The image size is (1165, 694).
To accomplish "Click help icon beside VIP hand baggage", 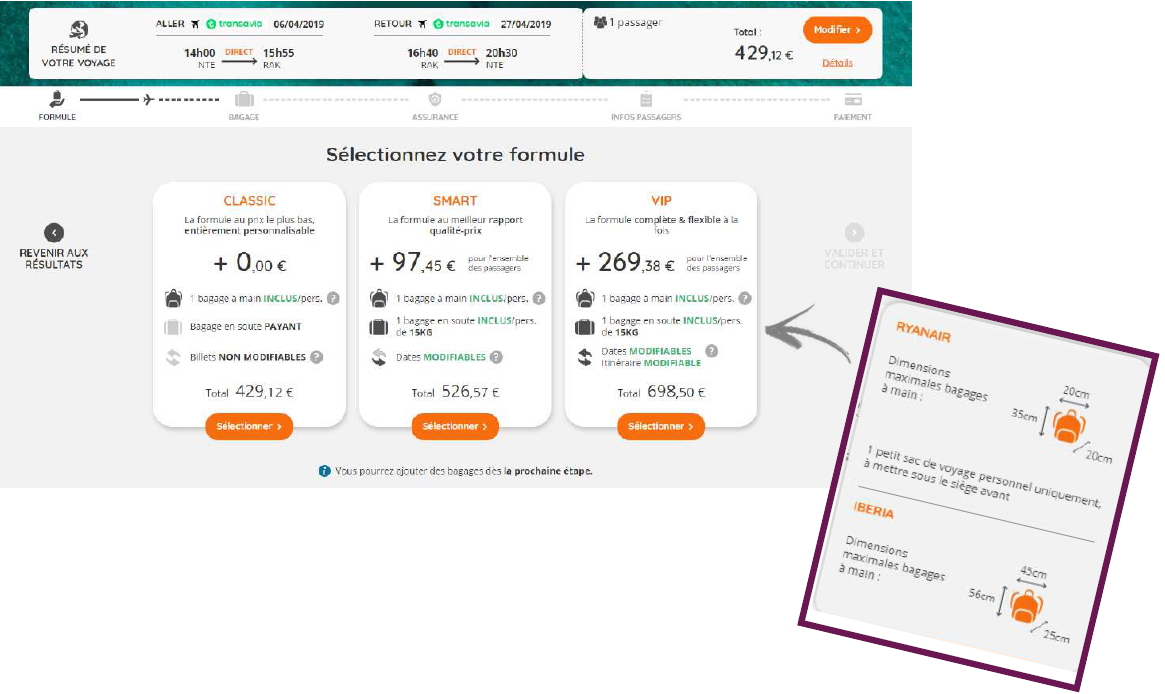I will [x=745, y=298].
